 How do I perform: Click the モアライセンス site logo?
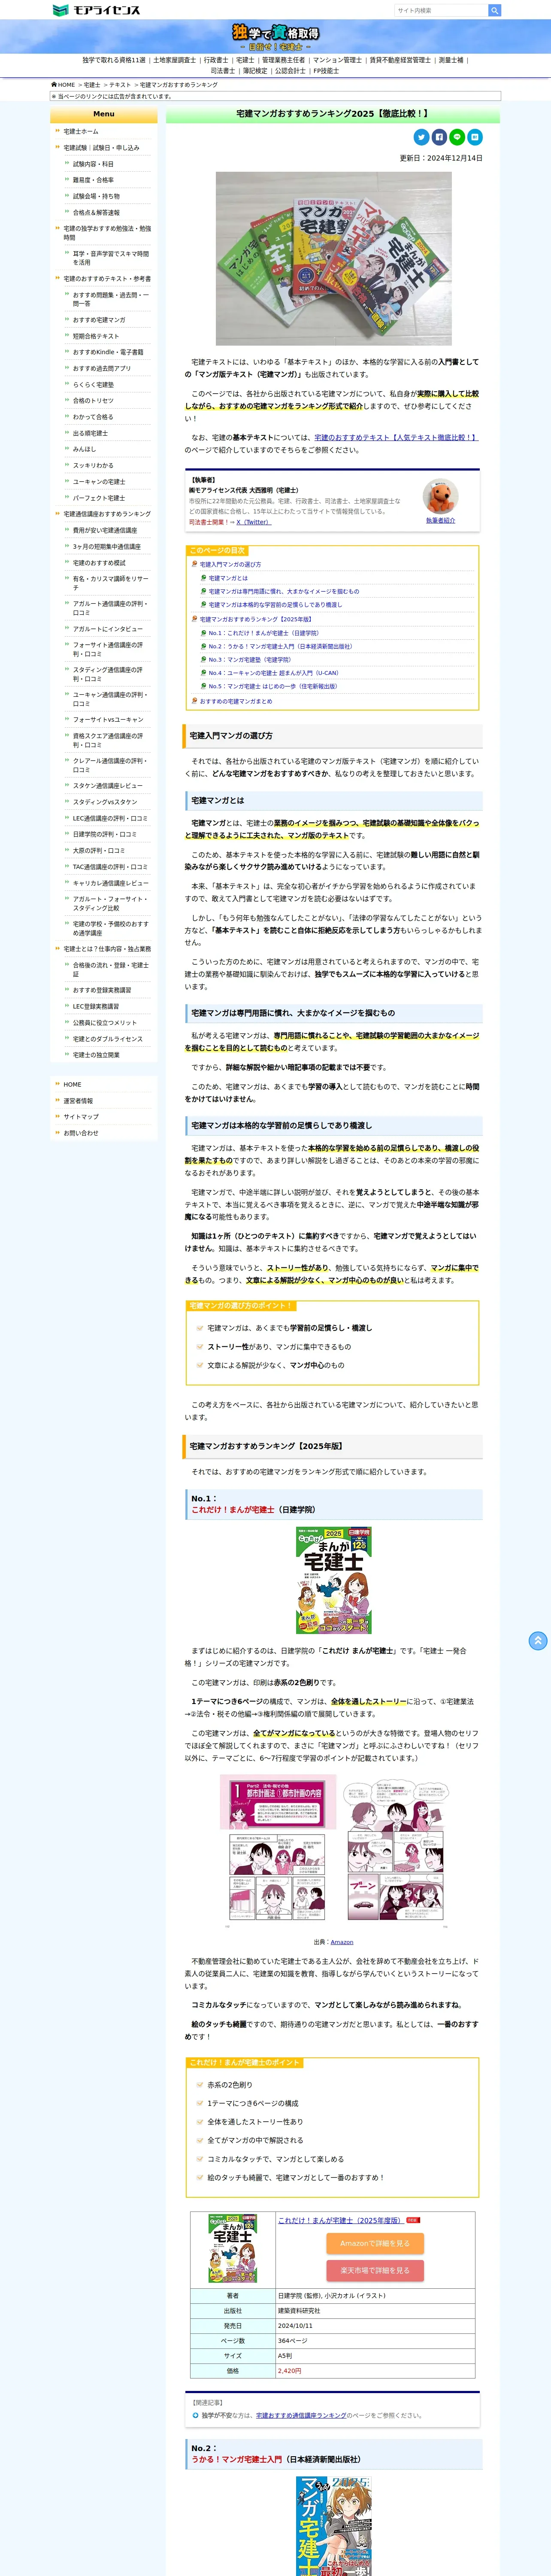pos(96,10)
